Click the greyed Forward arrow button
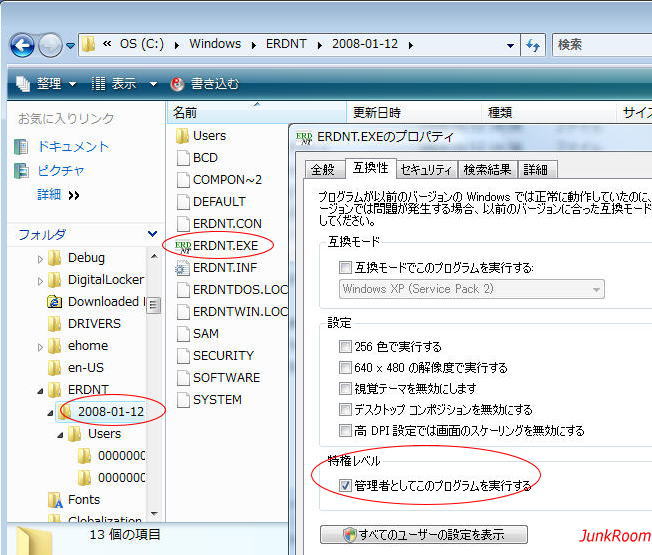Screen dimensions: 652x555 (x=50, y=45)
